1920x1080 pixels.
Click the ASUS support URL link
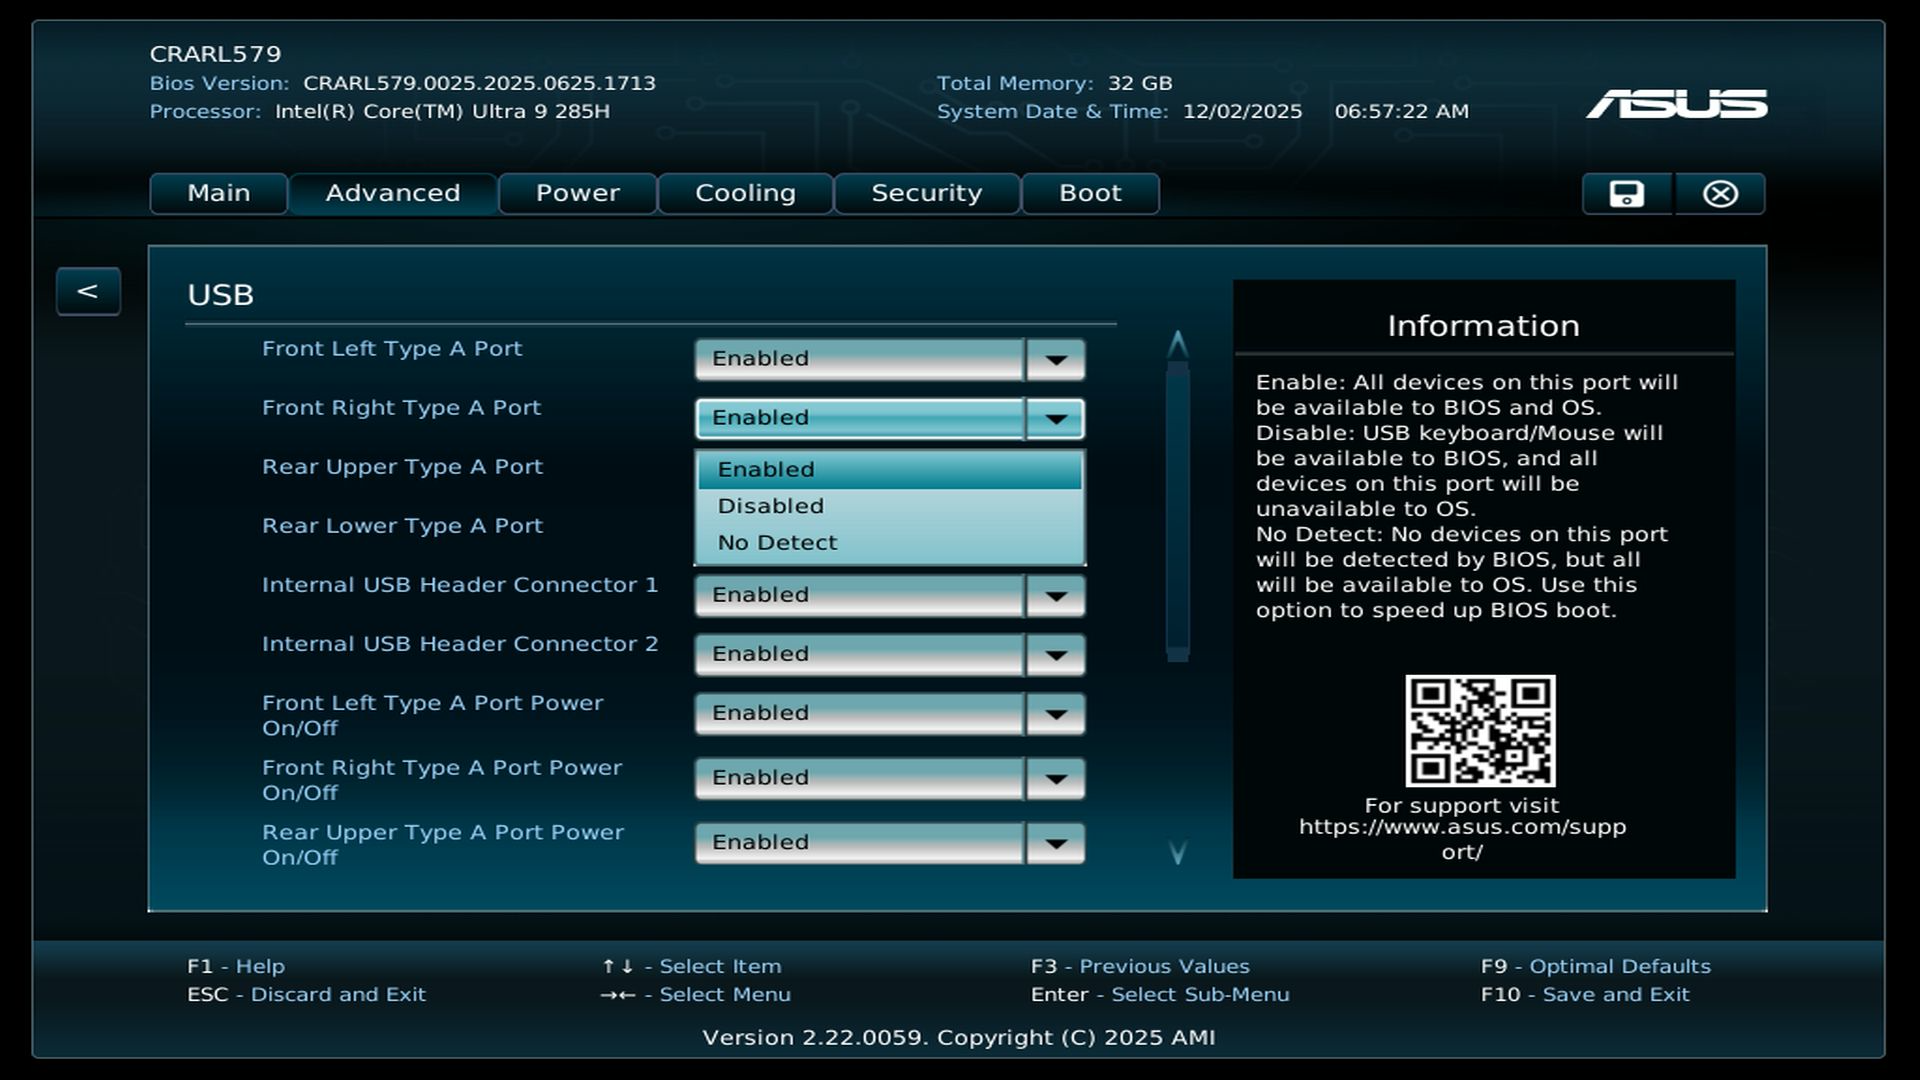click(x=1462, y=828)
